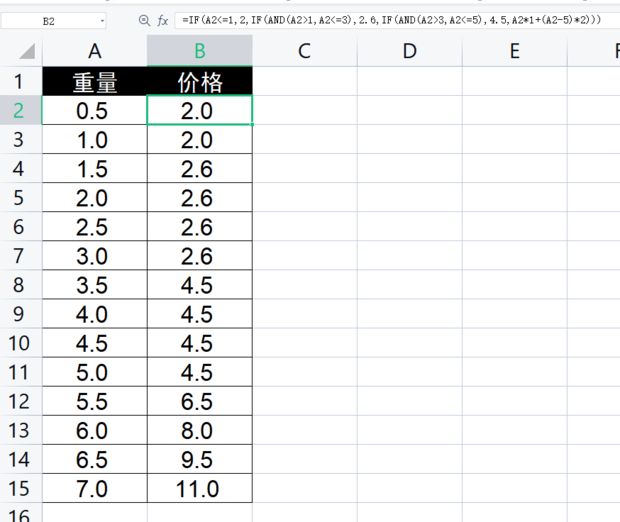
Task: Click cell A9 with value 4.0
Action: [x=95, y=314]
